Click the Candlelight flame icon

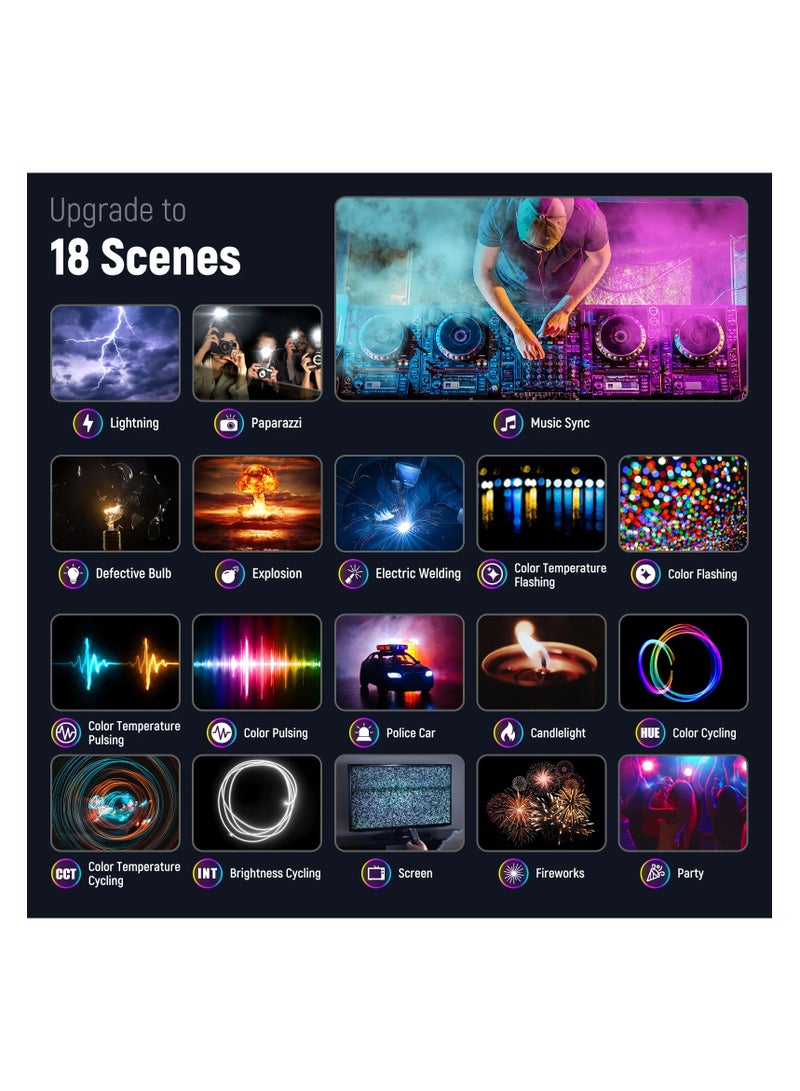click(509, 733)
